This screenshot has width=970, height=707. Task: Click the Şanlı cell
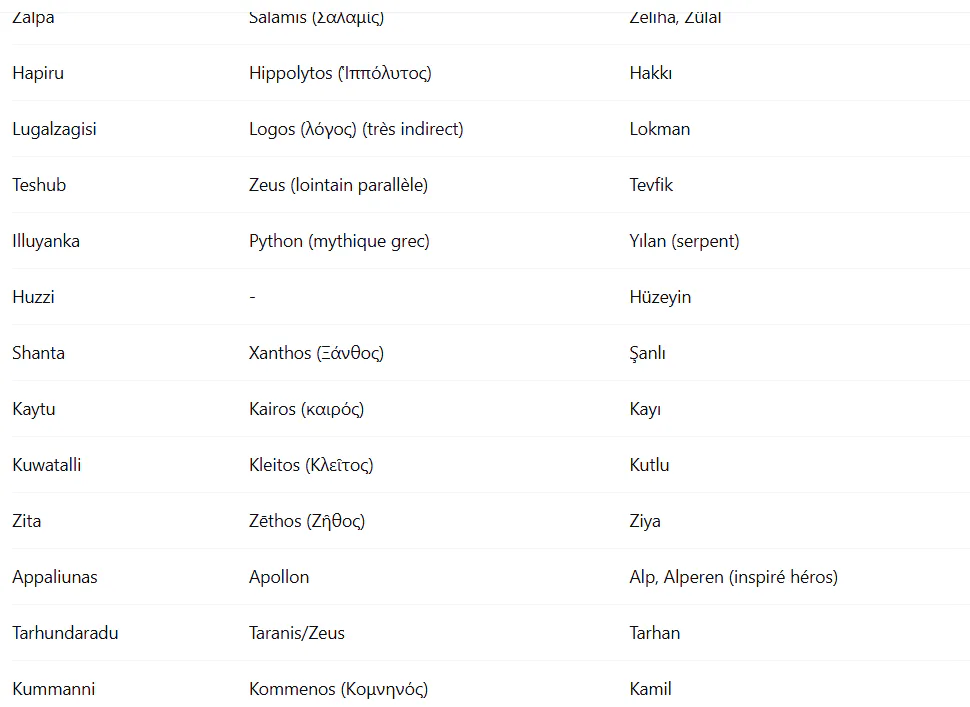click(x=647, y=353)
